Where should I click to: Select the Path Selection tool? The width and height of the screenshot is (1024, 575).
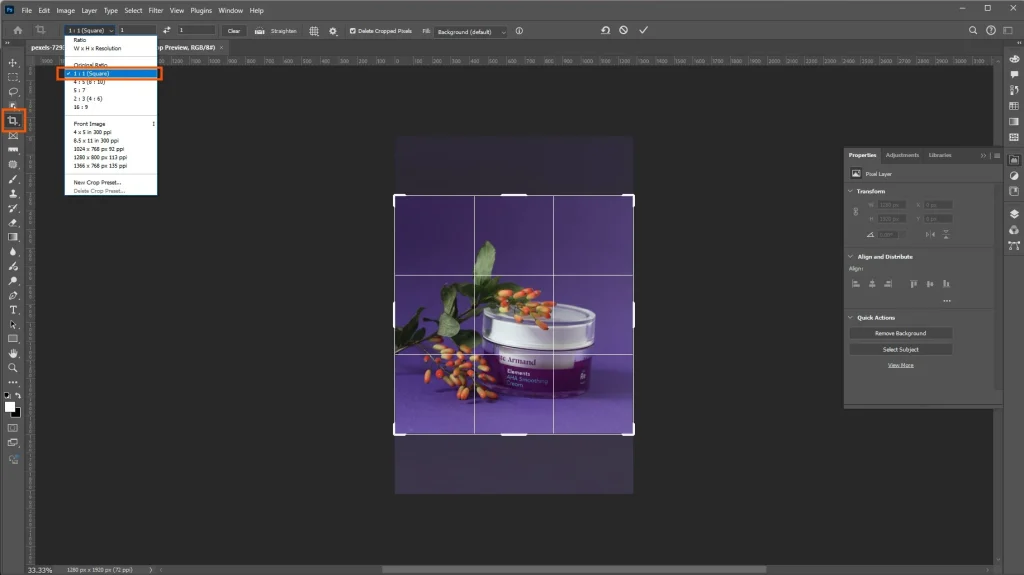(x=12, y=324)
